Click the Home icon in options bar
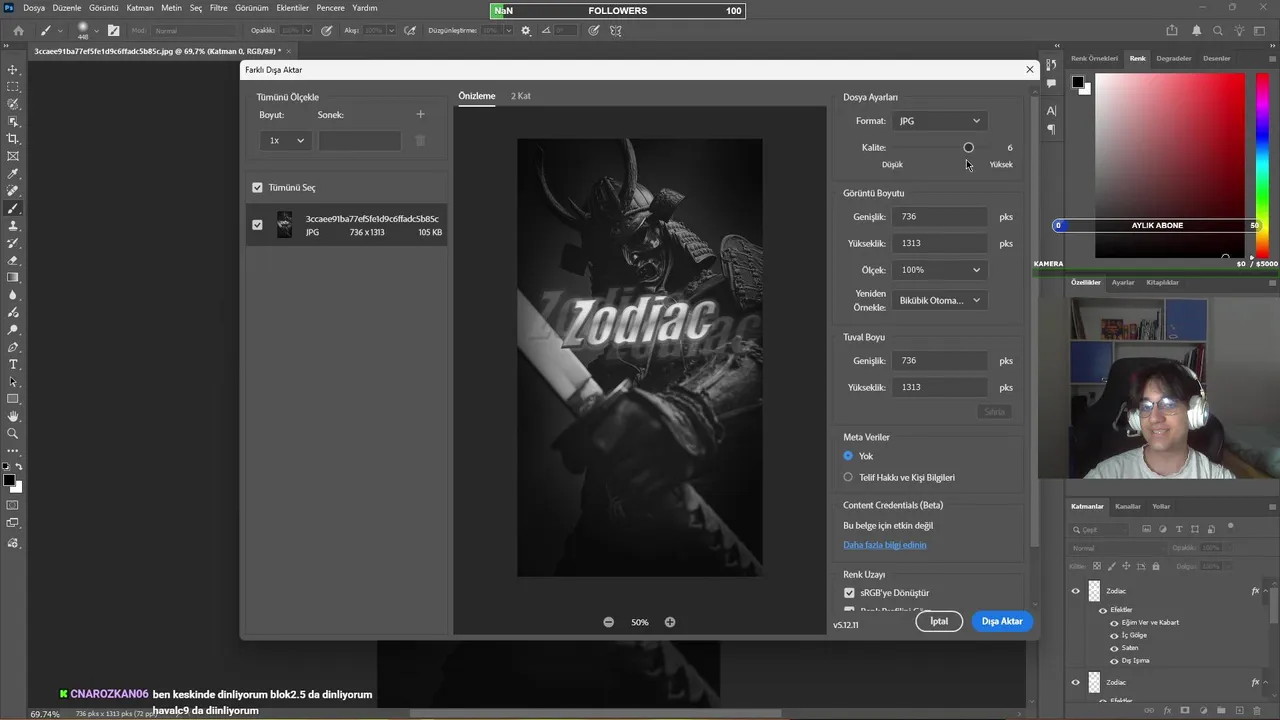The width and height of the screenshot is (1280, 720). [18, 31]
